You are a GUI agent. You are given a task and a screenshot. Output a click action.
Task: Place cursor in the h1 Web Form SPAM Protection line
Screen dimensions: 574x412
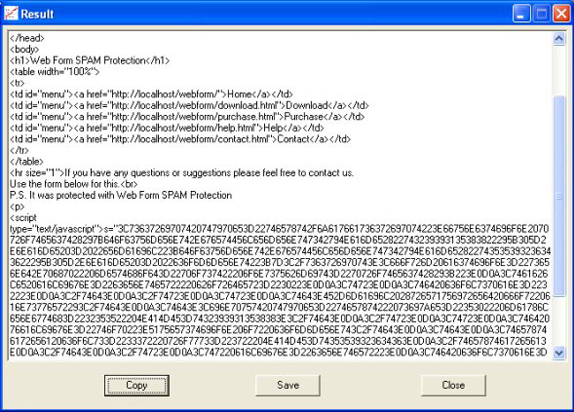coord(90,60)
